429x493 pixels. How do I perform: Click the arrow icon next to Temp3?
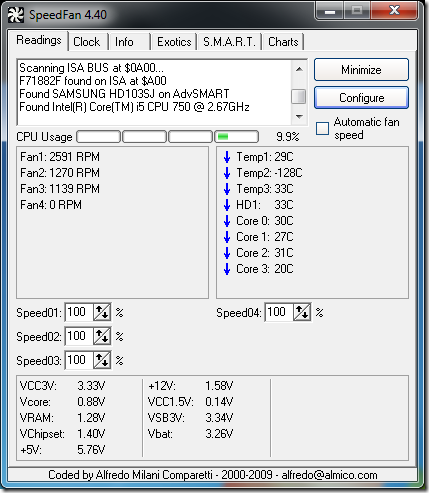tap(227, 189)
